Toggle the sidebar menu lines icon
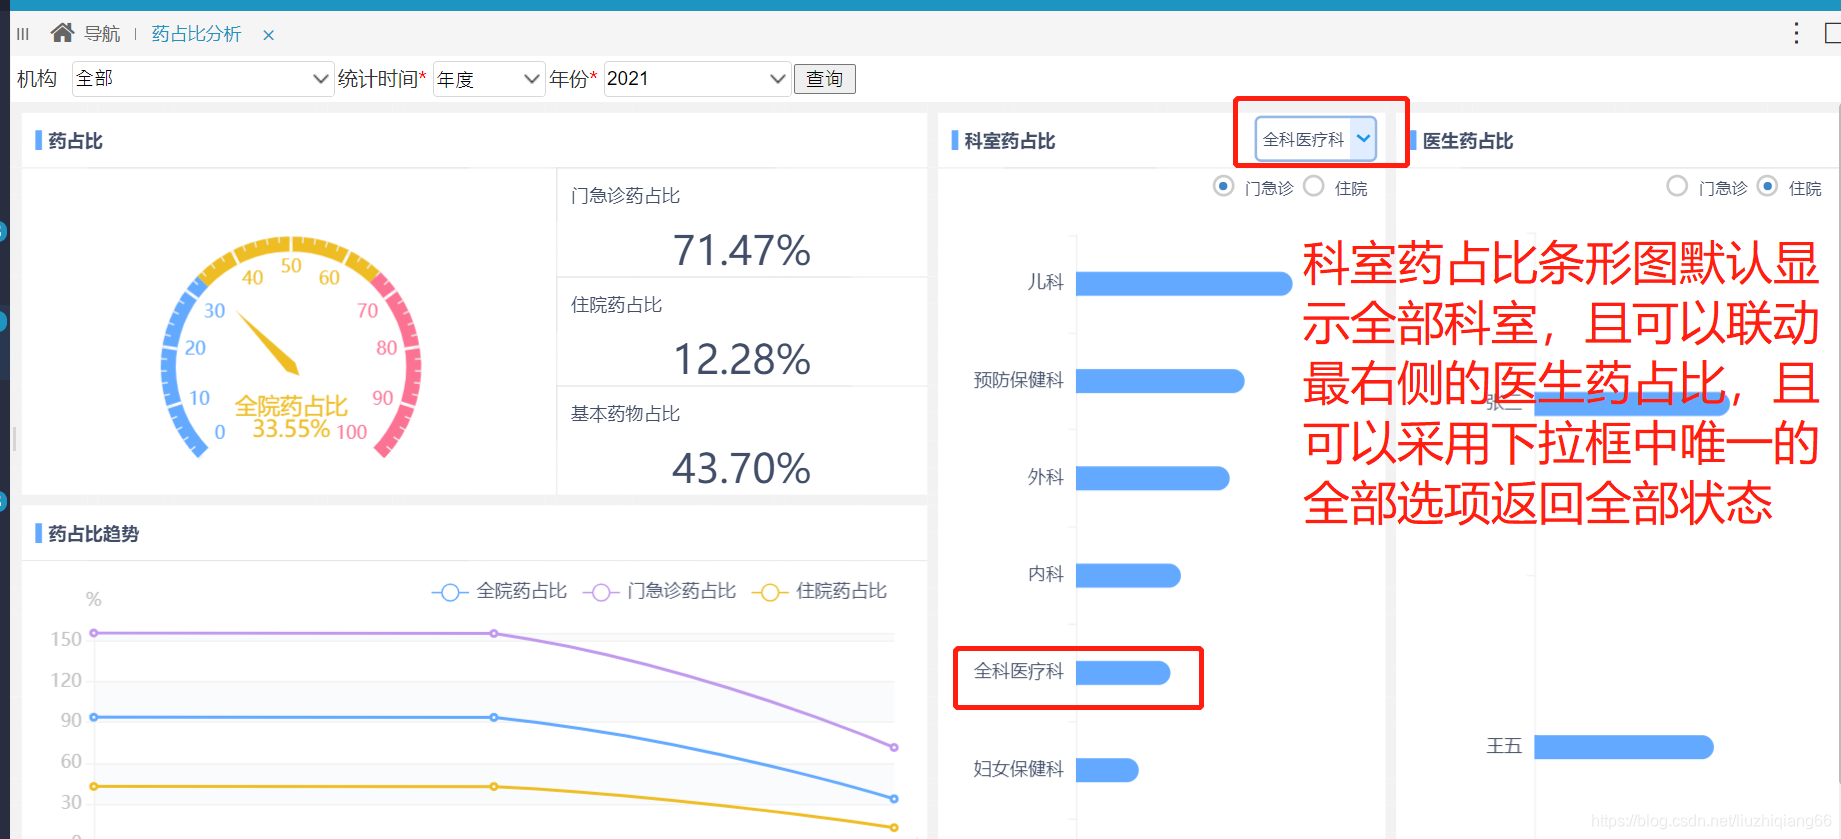The height and width of the screenshot is (839, 1841). [x=23, y=34]
